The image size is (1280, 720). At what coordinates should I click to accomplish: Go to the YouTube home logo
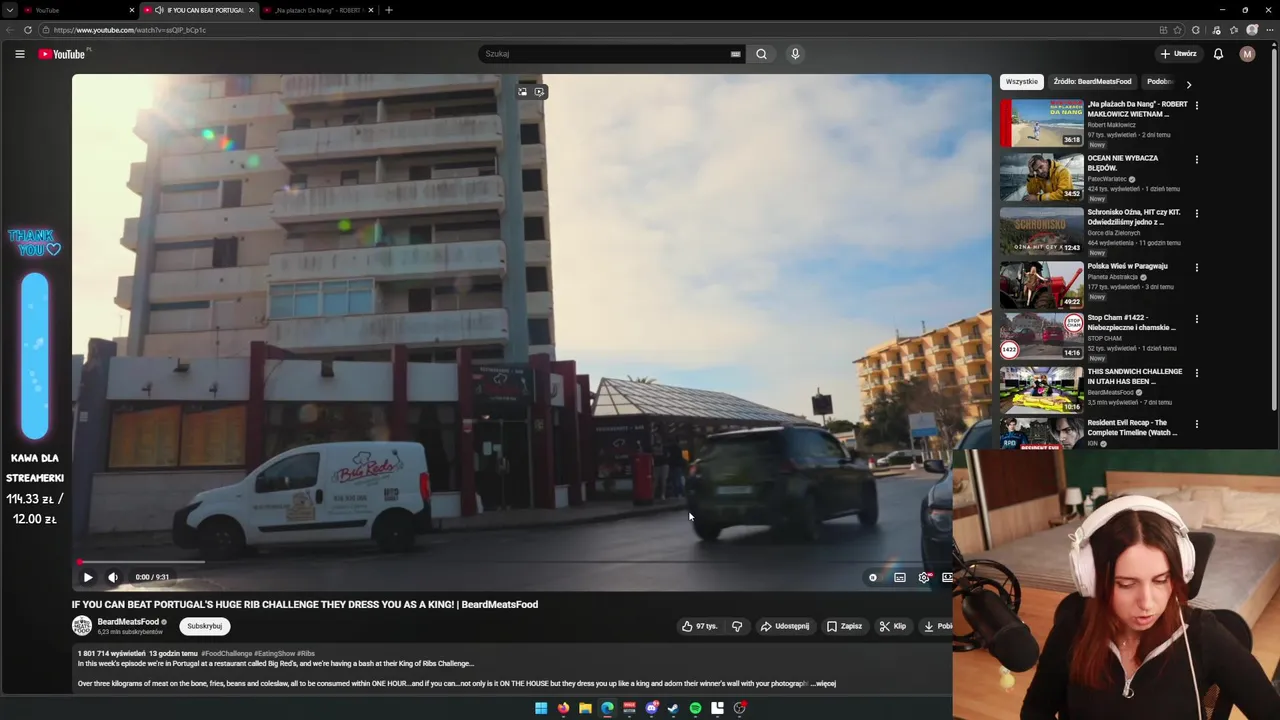tap(62, 54)
